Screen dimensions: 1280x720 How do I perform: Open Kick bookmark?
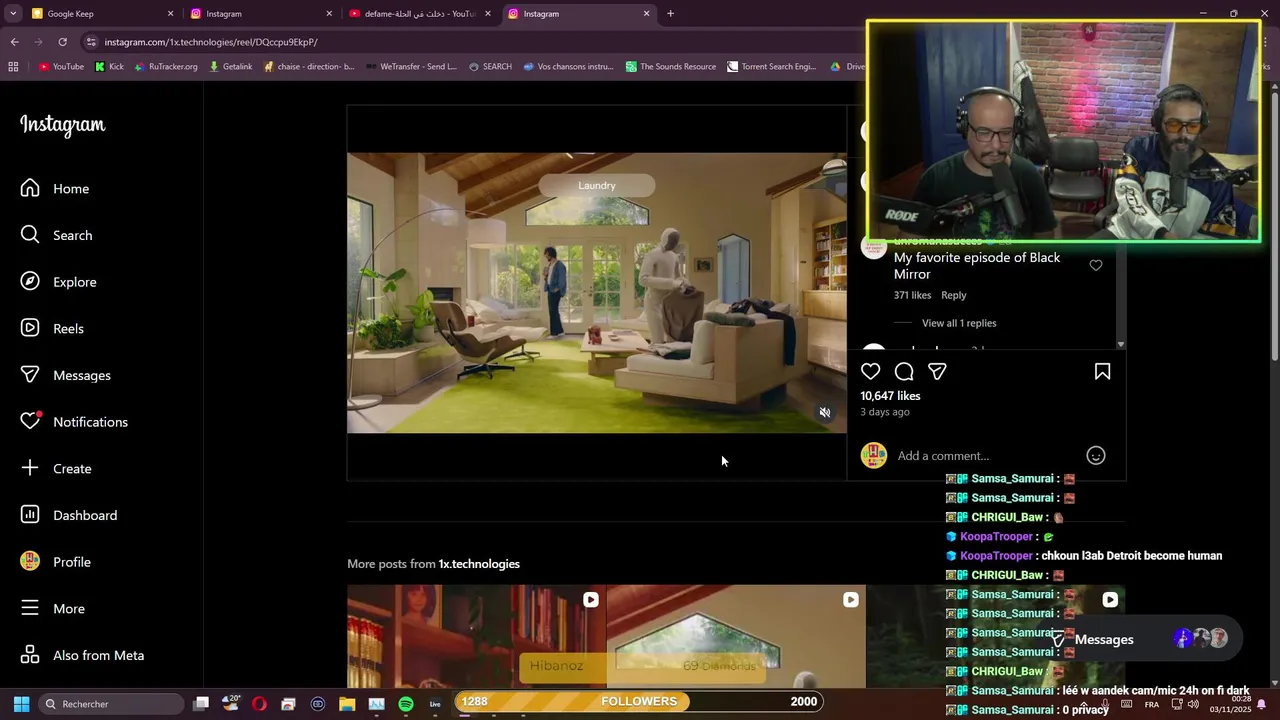click(109, 67)
